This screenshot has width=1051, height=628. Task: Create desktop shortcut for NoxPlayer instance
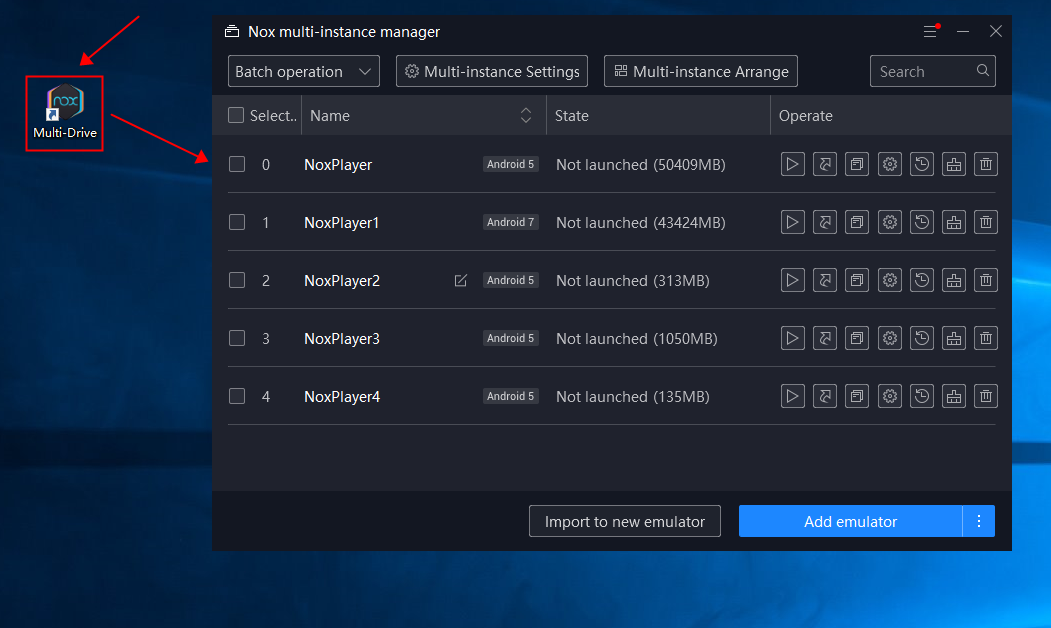point(824,164)
